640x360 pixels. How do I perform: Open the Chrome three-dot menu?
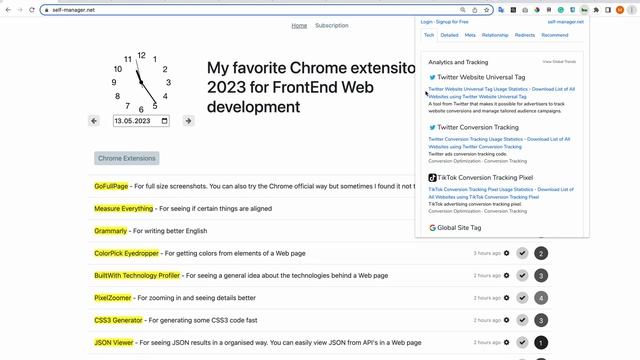coord(632,10)
